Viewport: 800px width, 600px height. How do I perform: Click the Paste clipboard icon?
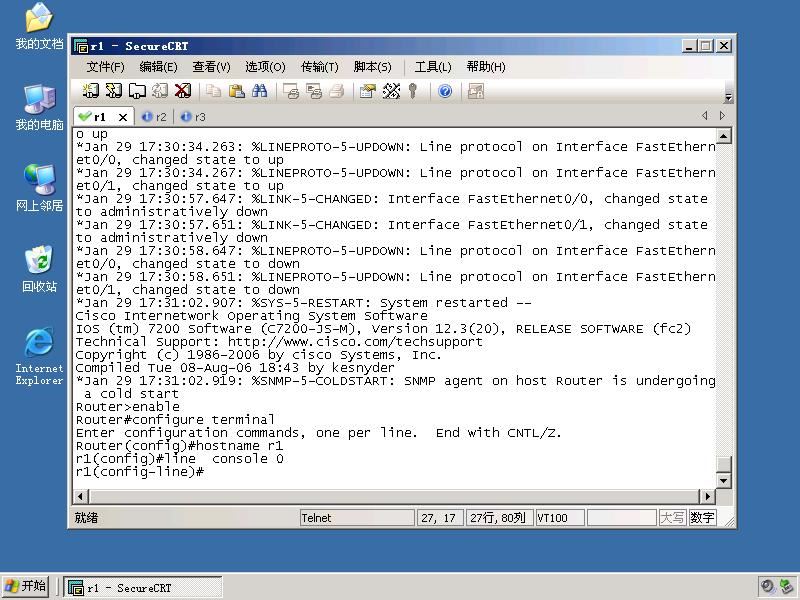tap(236, 91)
